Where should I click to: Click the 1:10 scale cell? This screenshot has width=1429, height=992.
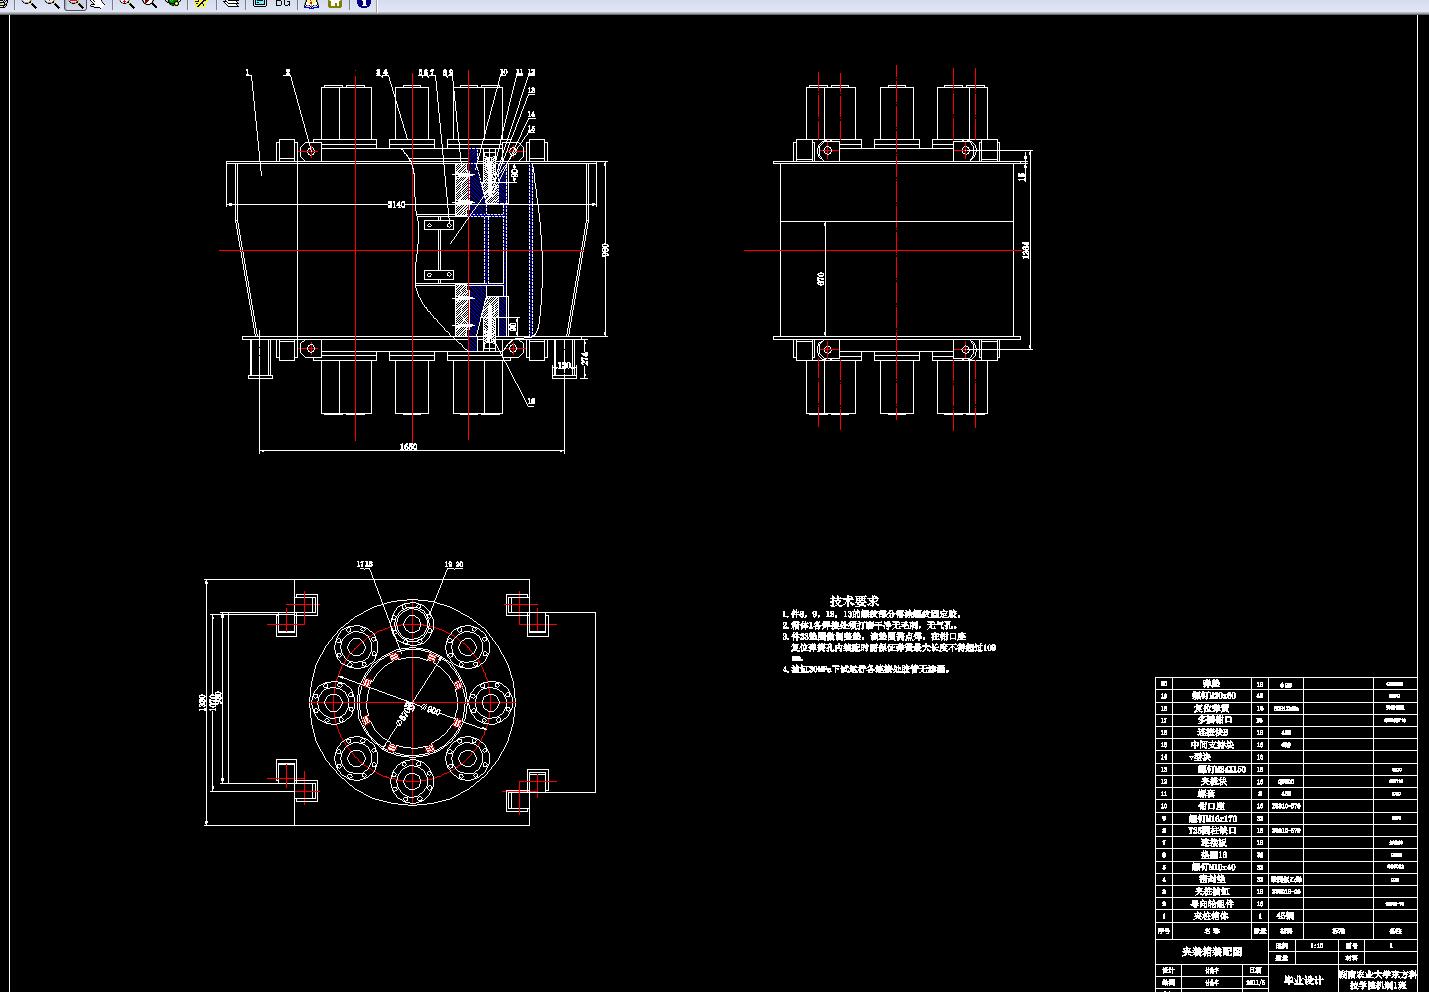point(1317,945)
